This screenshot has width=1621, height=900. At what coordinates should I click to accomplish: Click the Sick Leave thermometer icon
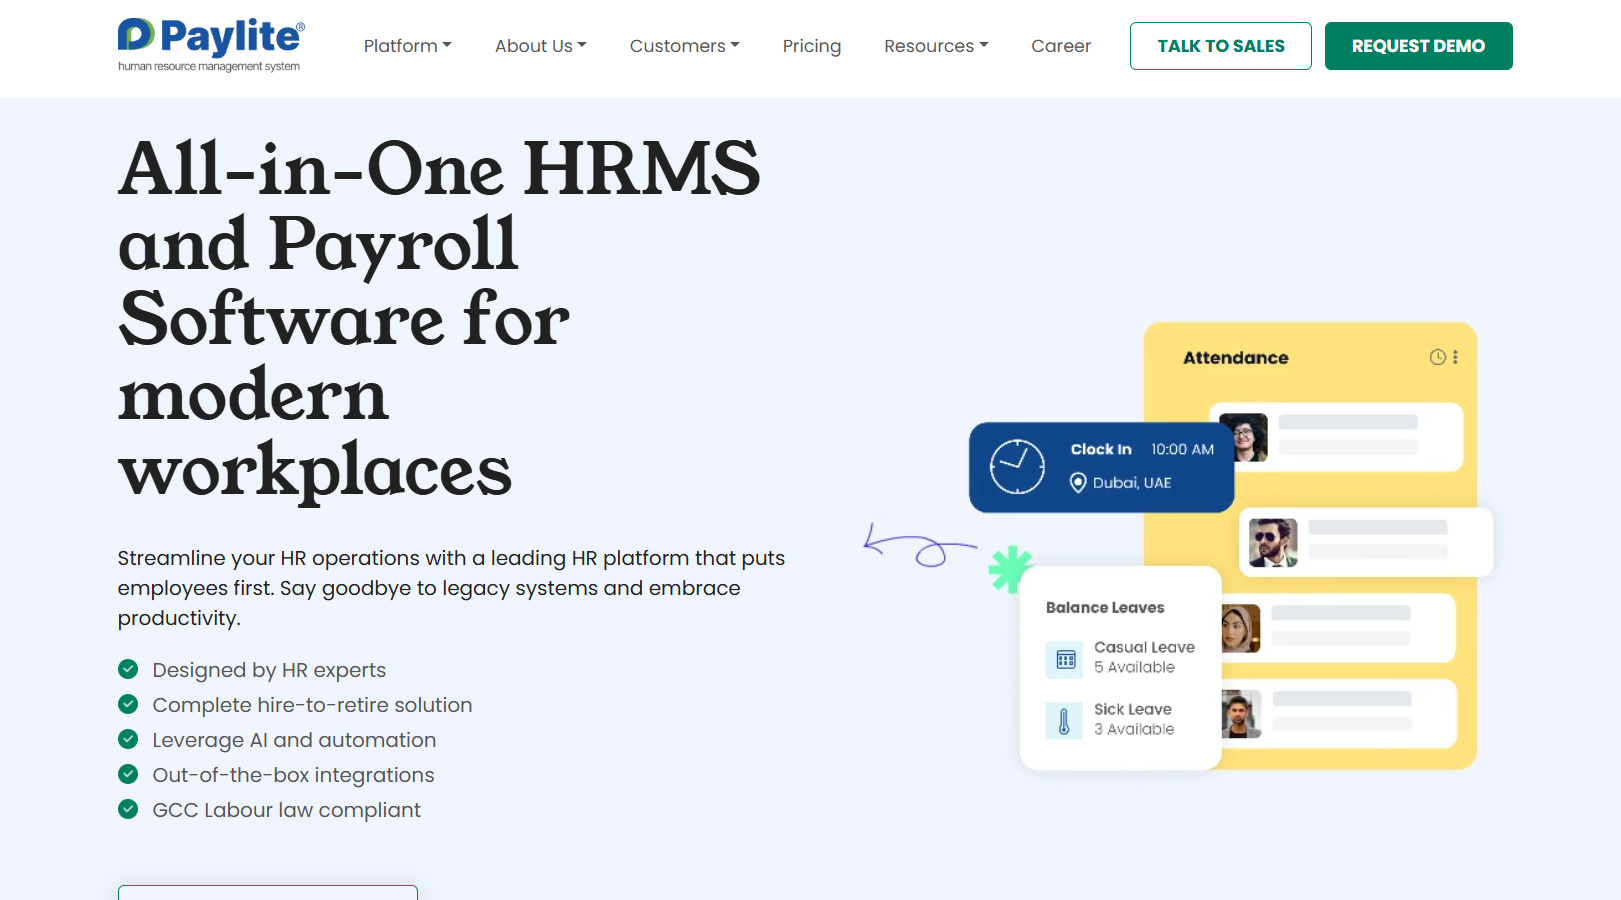tap(1065, 721)
